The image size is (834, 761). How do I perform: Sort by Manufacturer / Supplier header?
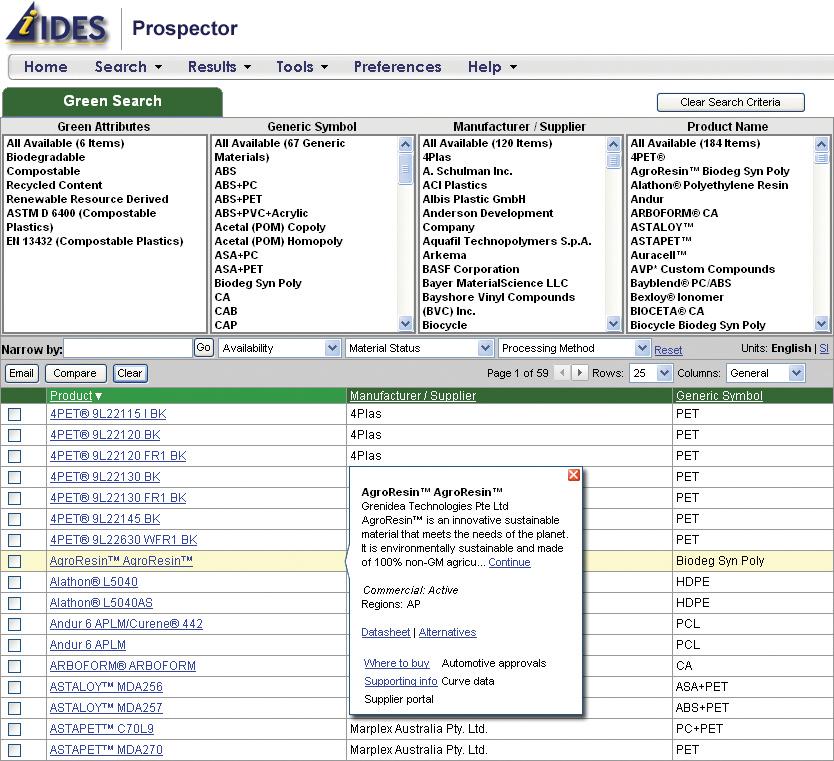[413, 396]
